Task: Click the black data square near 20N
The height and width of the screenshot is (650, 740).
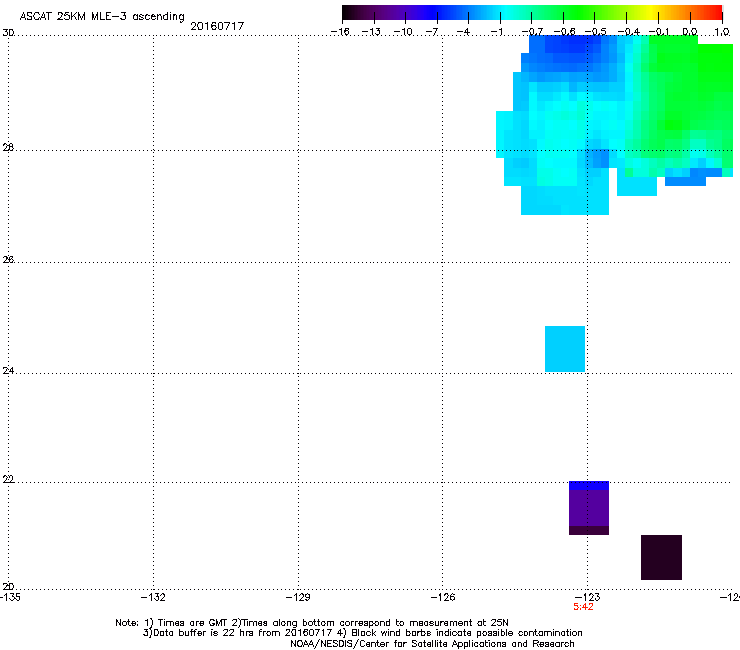Action: [661, 557]
